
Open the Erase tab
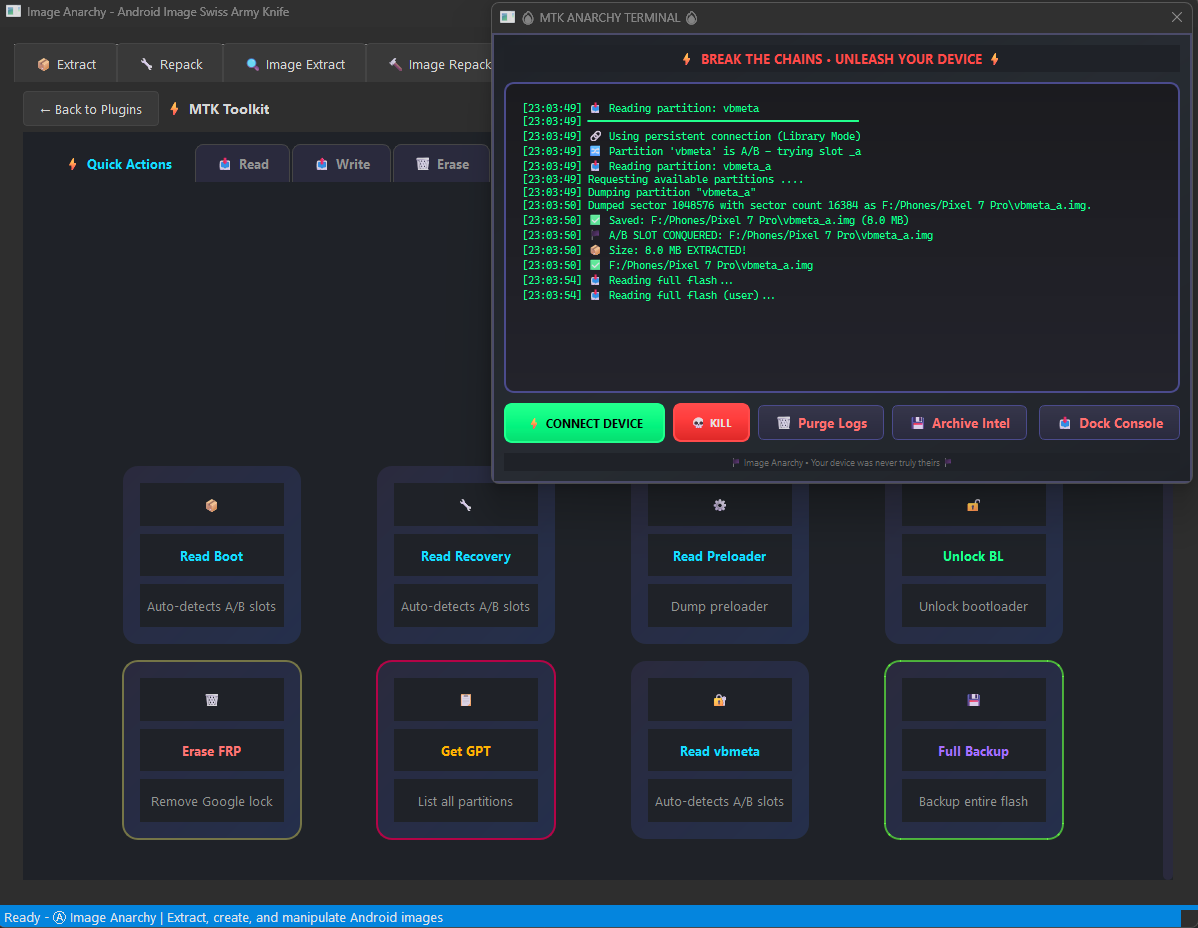coord(441,163)
